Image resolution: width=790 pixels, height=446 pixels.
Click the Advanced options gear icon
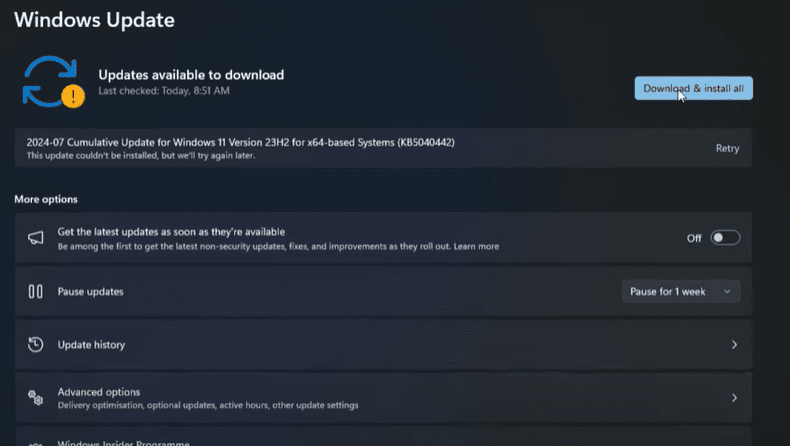(35, 398)
